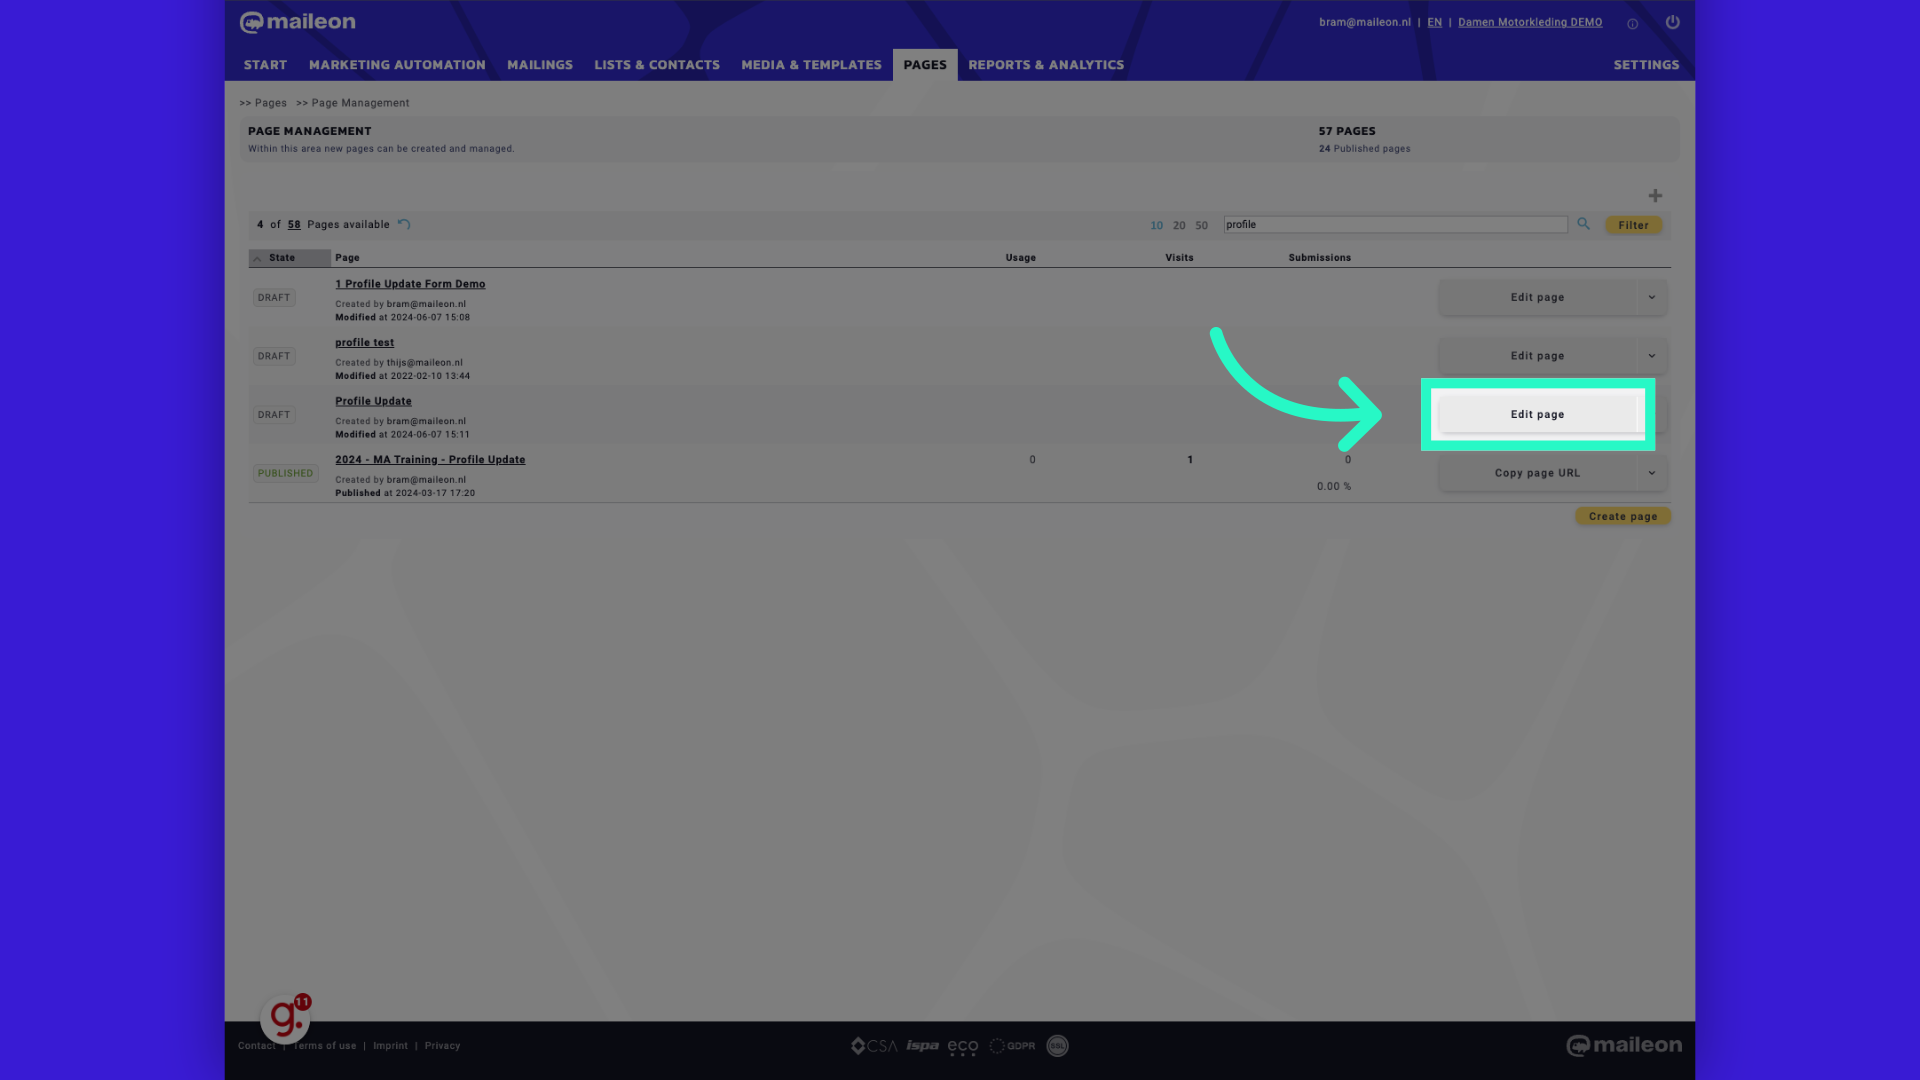The image size is (1920, 1080).
Task: Expand the Copy page URL dropdown arrow
Action: [x=1652, y=472]
